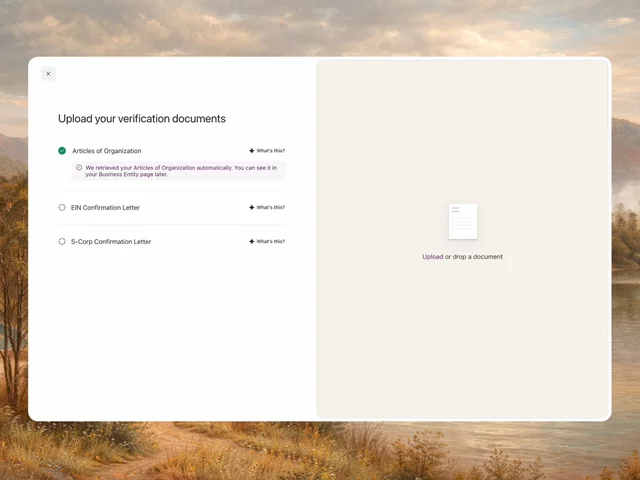Open "What's this?" for S-Corp Confirmation Letter
This screenshot has width=640, height=480.
pyautogui.click(x=267, y=241)
